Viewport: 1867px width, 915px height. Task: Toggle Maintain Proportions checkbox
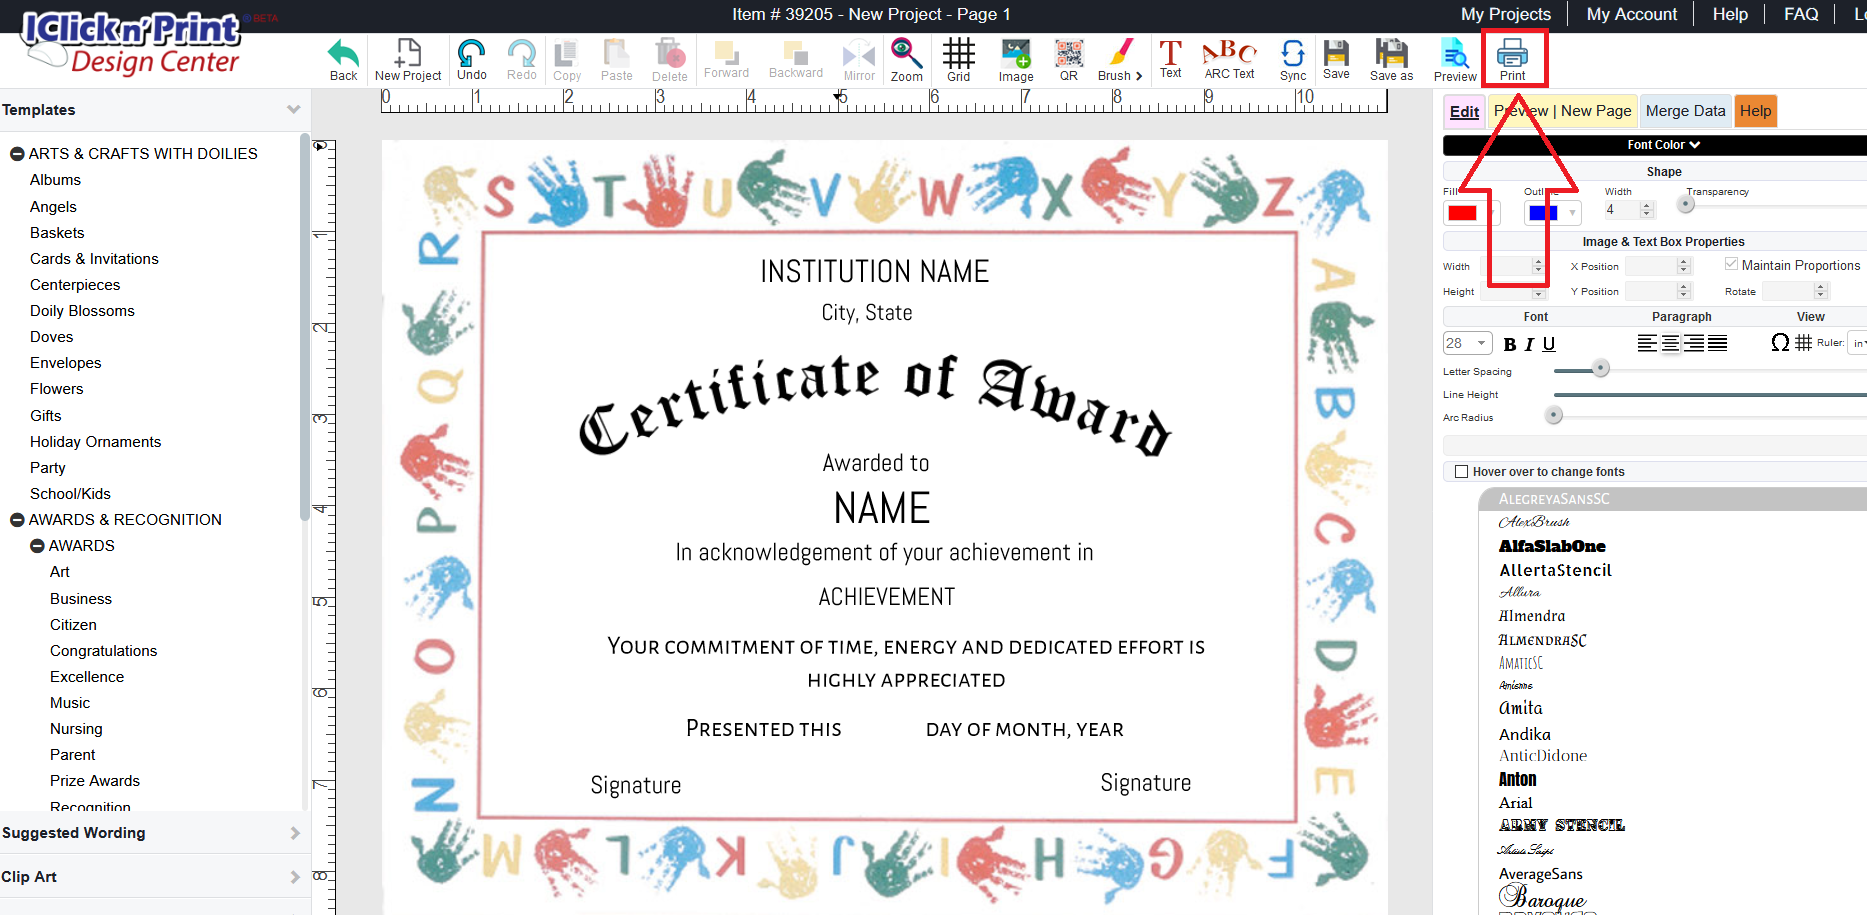tap(1731, 264)
